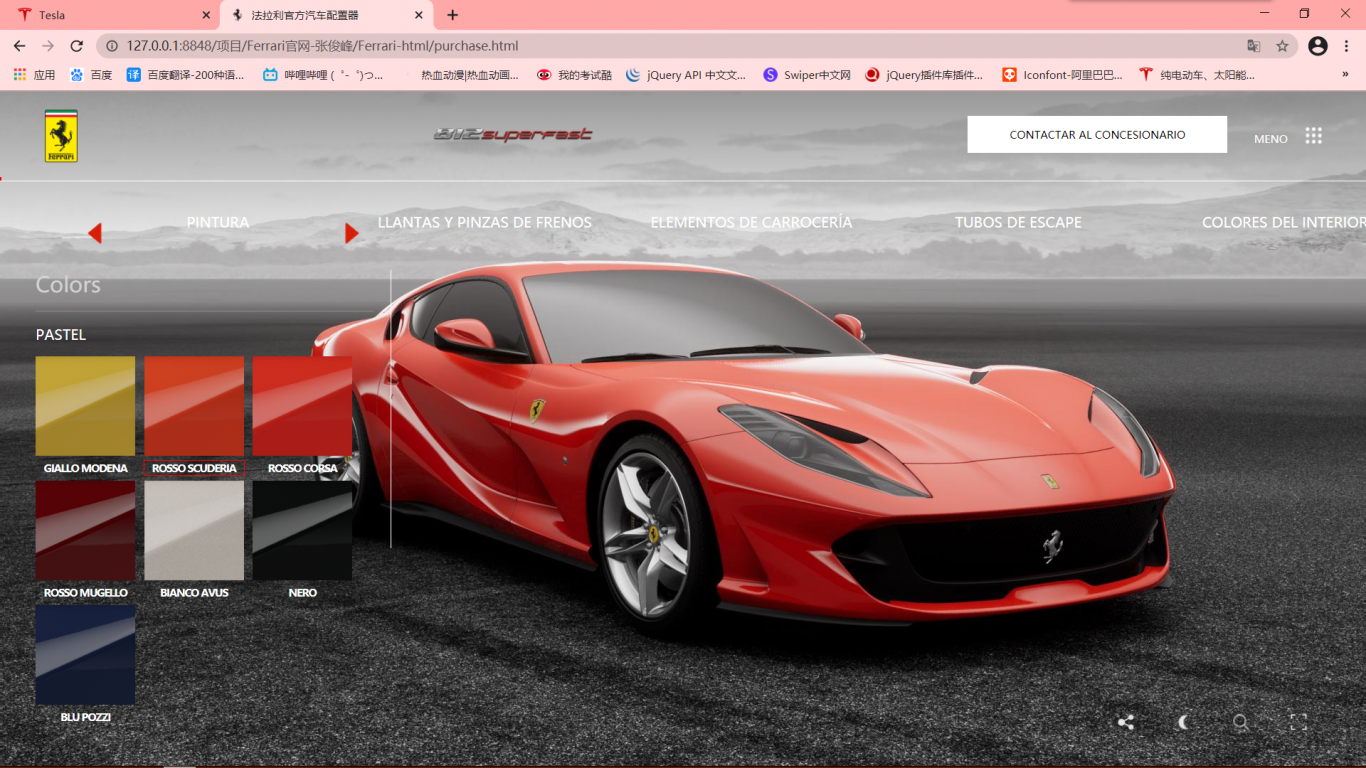Click the Colors panel title
This screenshot has height=768, width=1366.
point(68,285)
